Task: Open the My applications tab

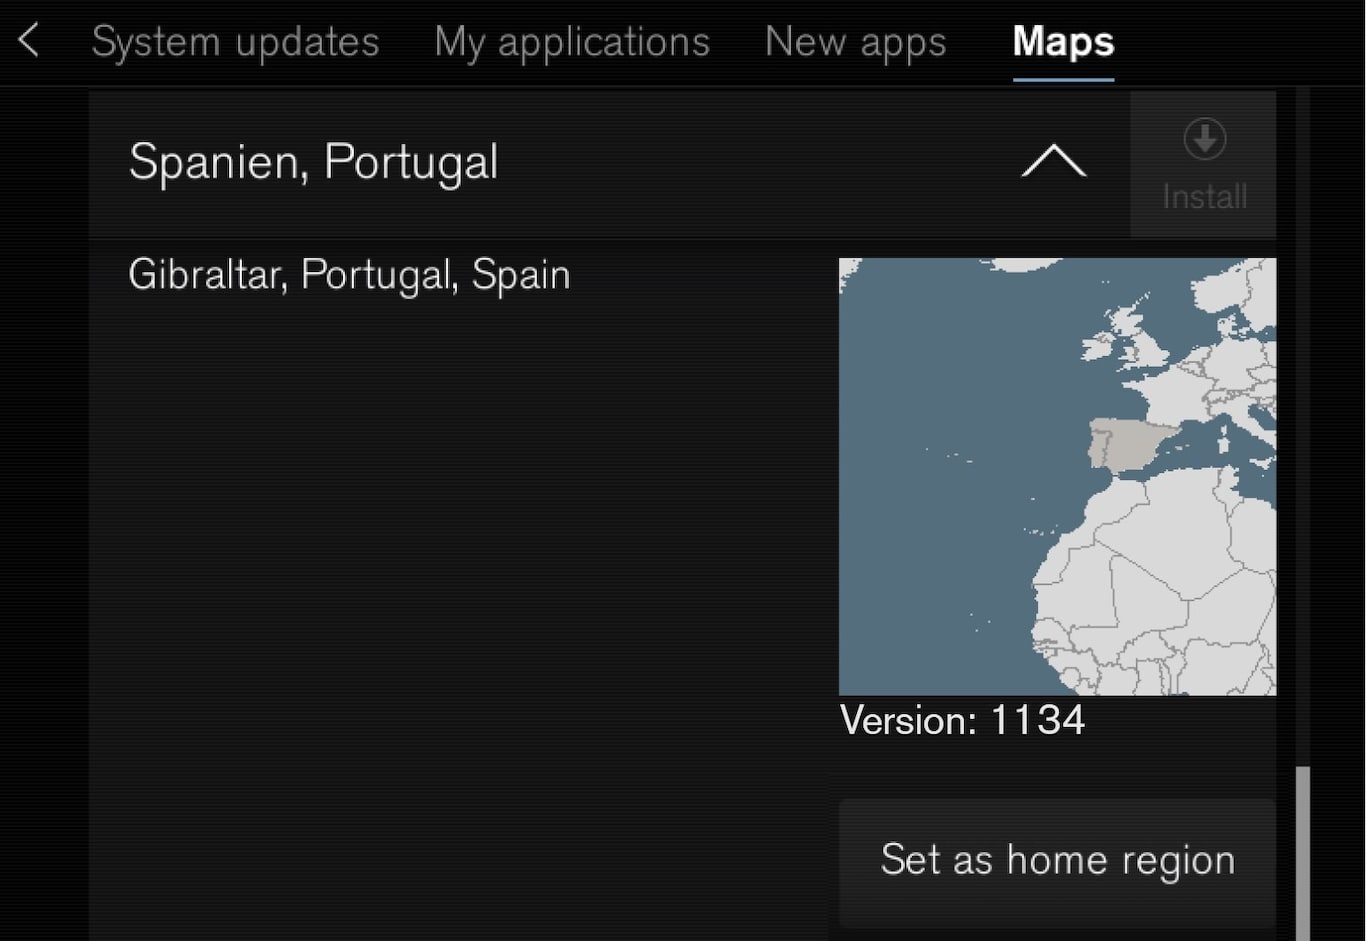Action: click(x=572, y=42)
